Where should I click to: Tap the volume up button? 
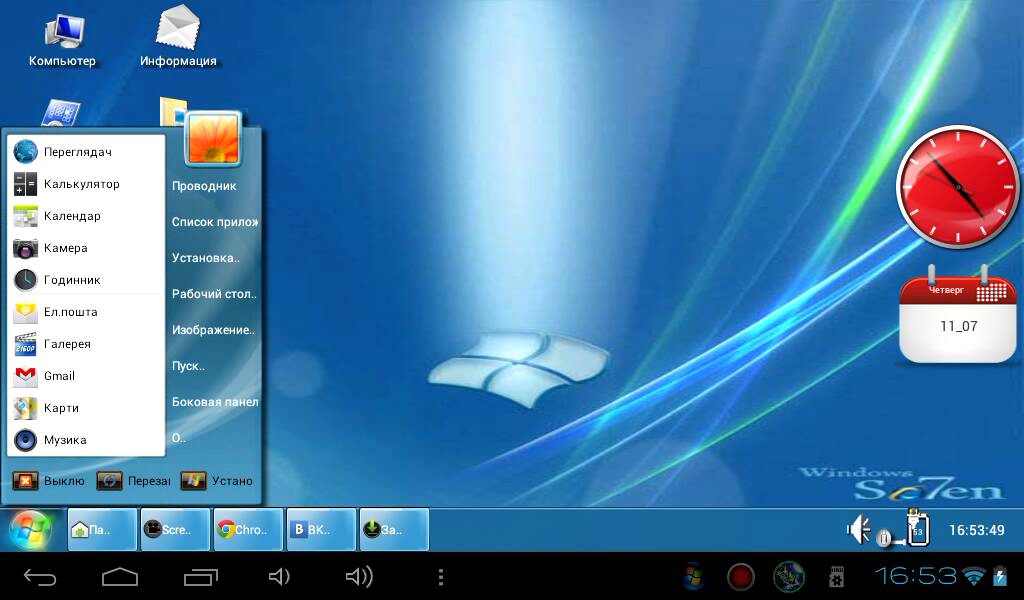click(x=359, y=576)
